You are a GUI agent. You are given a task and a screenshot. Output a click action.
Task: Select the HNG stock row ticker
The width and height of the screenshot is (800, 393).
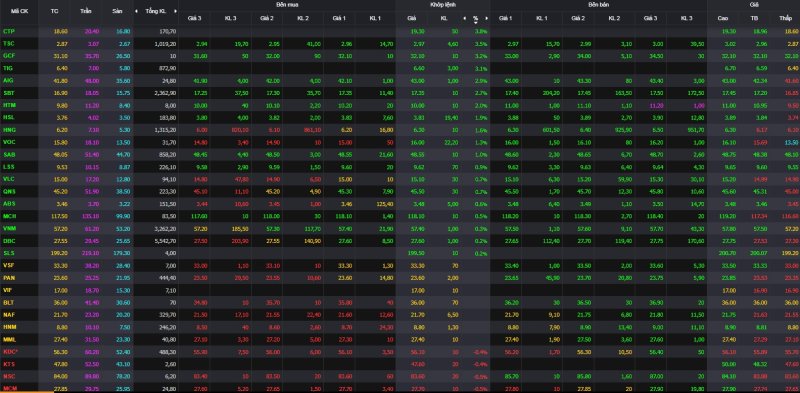8,129
